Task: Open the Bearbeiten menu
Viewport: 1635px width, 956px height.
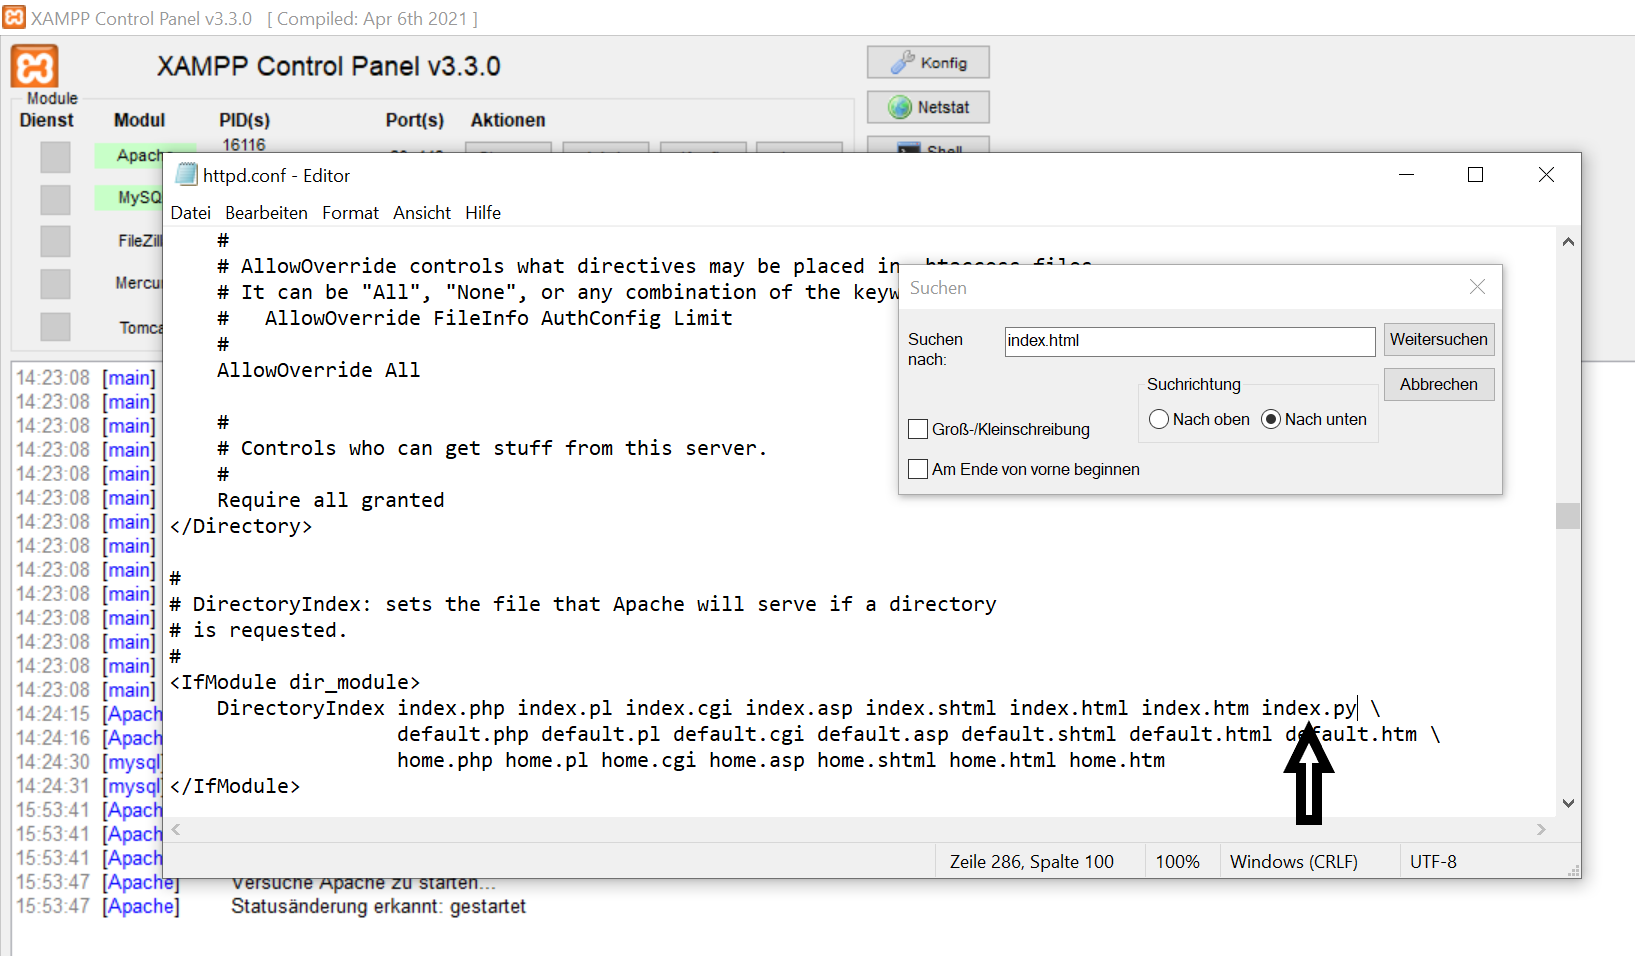Action: [266, 213]
